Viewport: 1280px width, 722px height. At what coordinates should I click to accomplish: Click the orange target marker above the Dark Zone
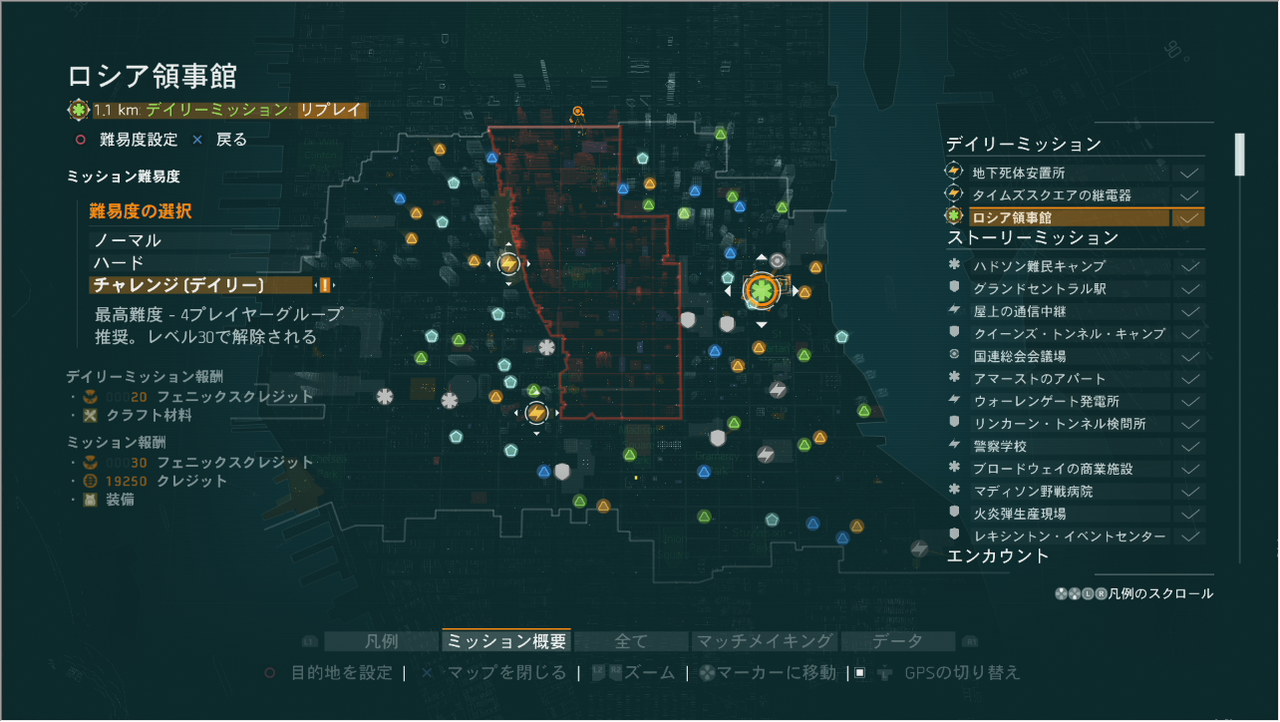577,112
